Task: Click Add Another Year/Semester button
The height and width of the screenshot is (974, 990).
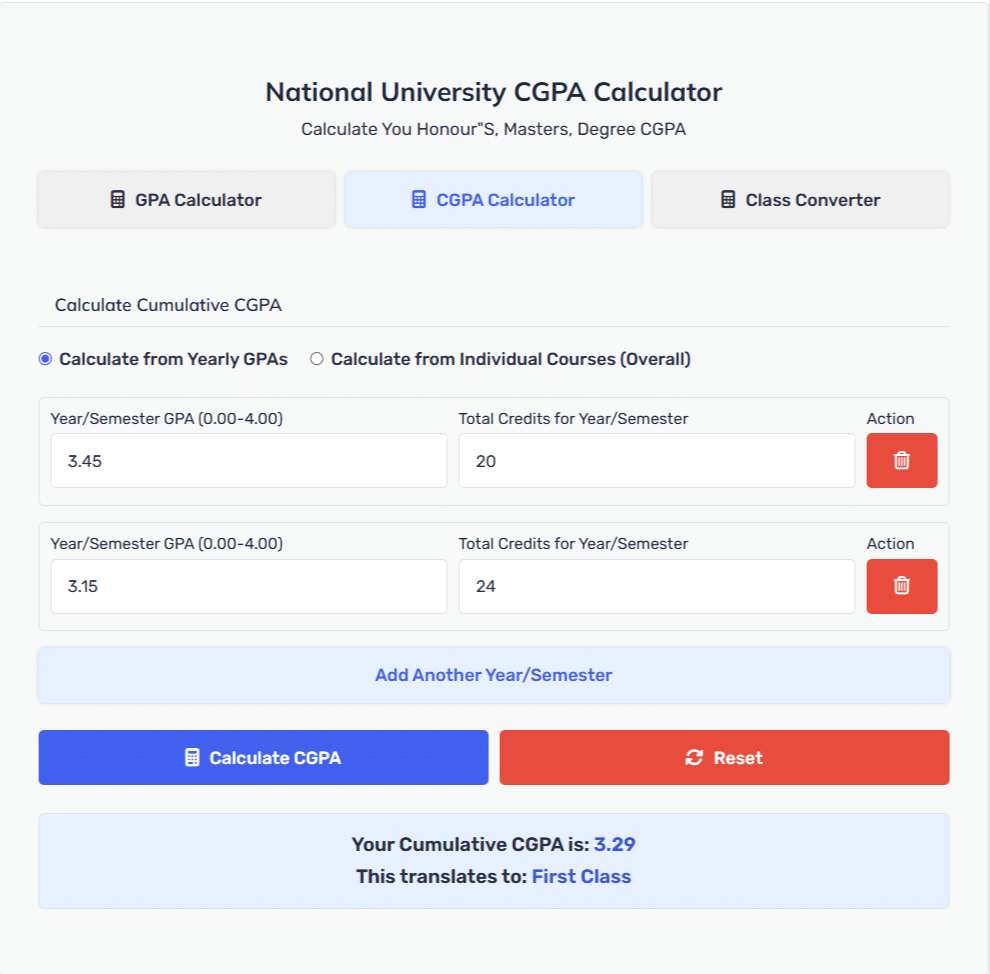Action: pos(494,675)
